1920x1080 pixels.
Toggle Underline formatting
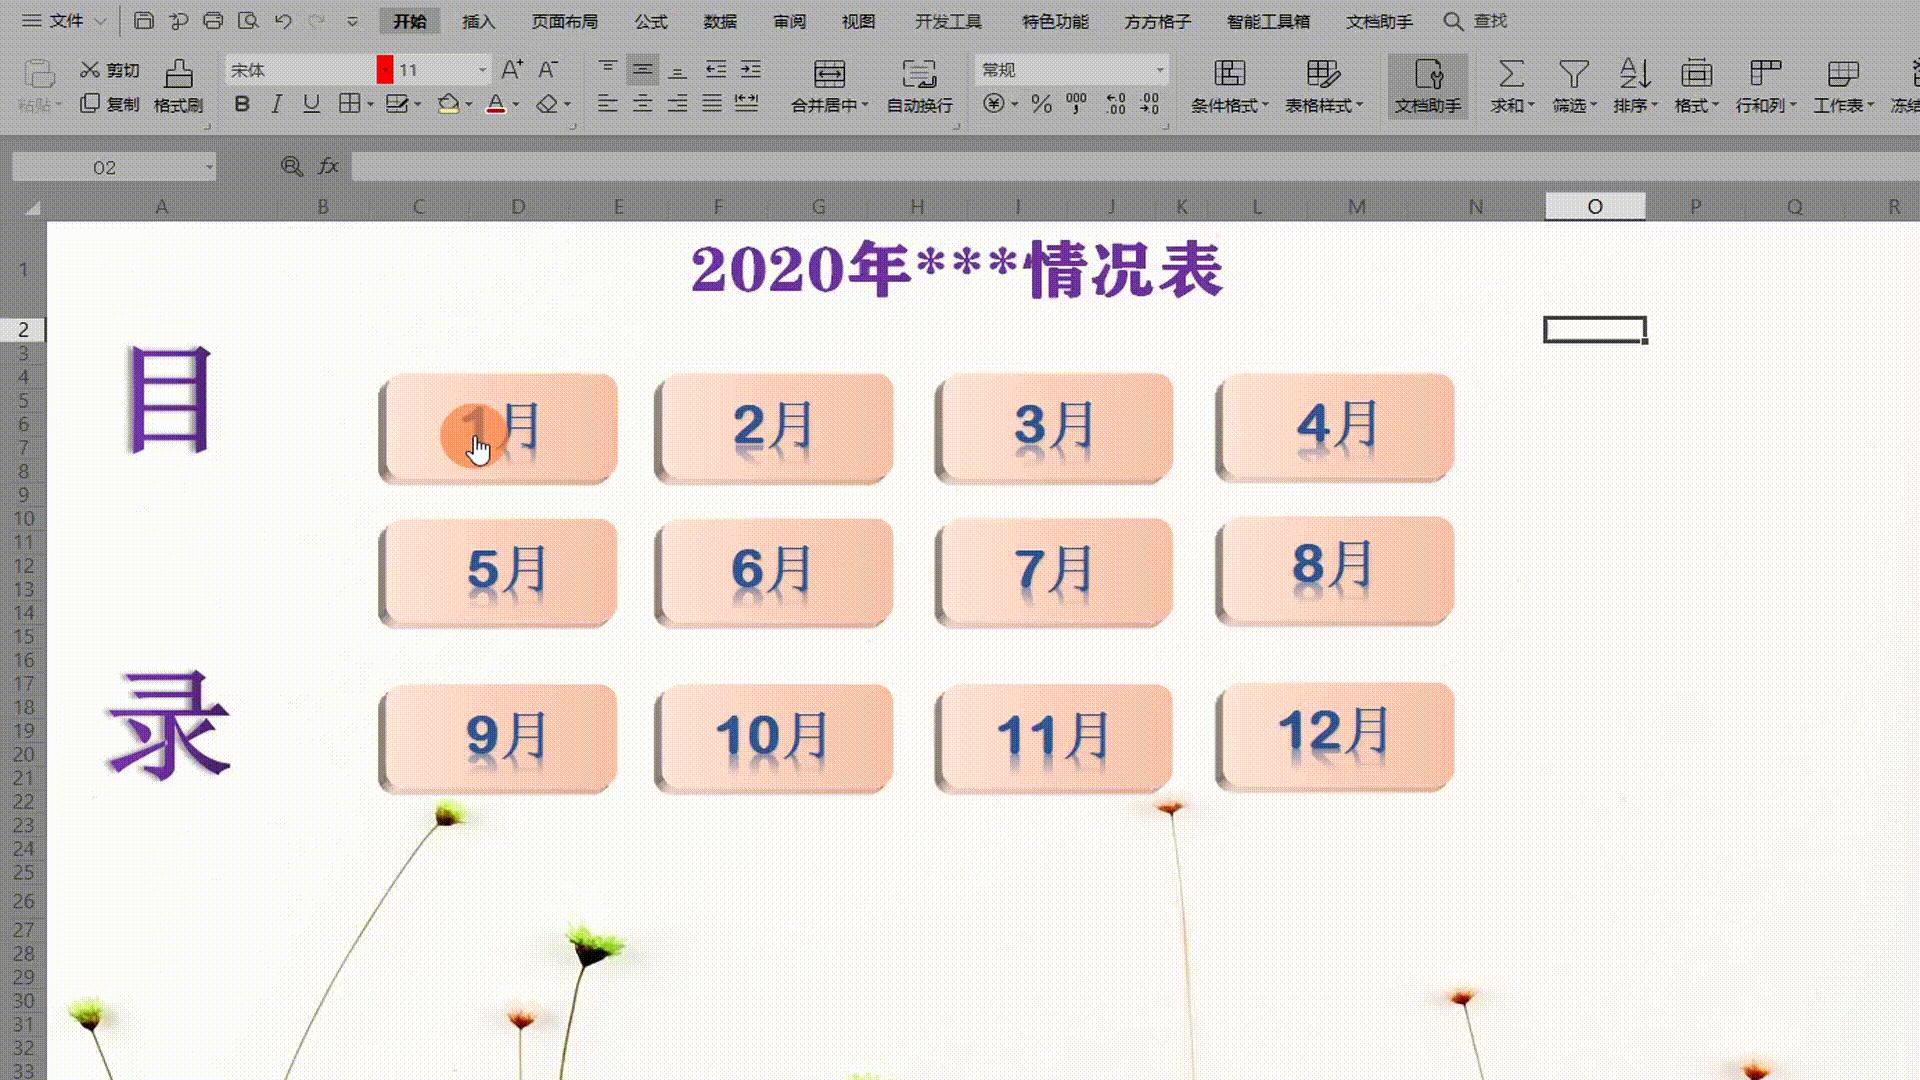coord(311,104)
